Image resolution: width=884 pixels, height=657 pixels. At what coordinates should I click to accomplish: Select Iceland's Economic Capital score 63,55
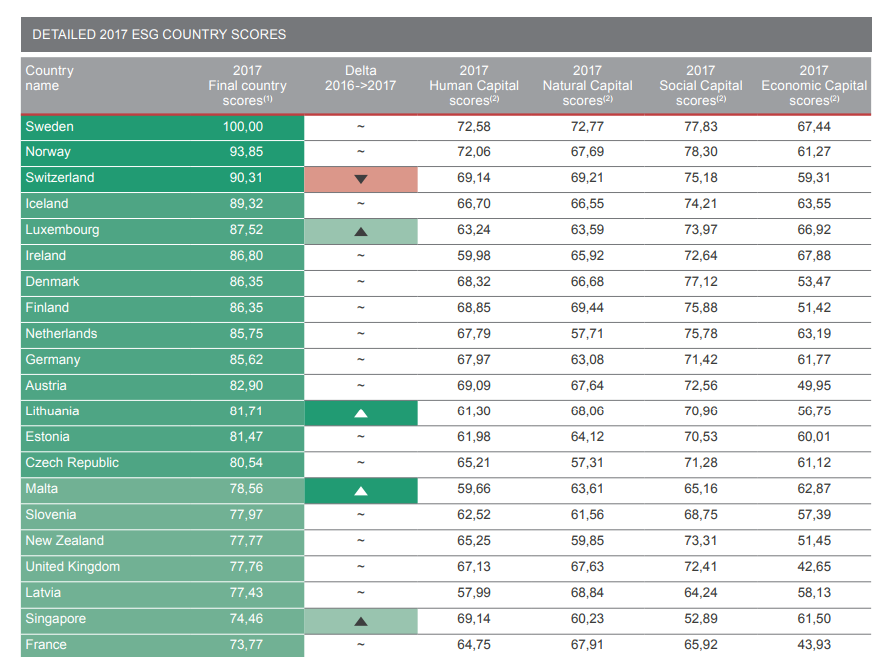814,204
